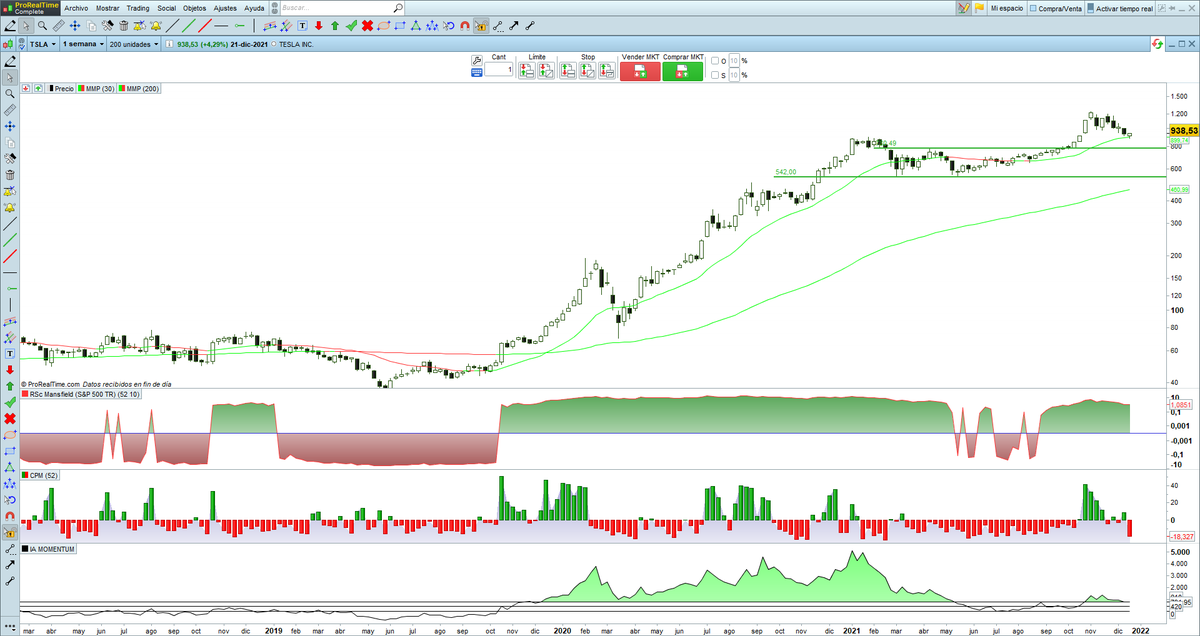Viewport: 1200px width, 636px height.
Task: Enable the O percentage checkbox
Action: (x=715, y=61)
